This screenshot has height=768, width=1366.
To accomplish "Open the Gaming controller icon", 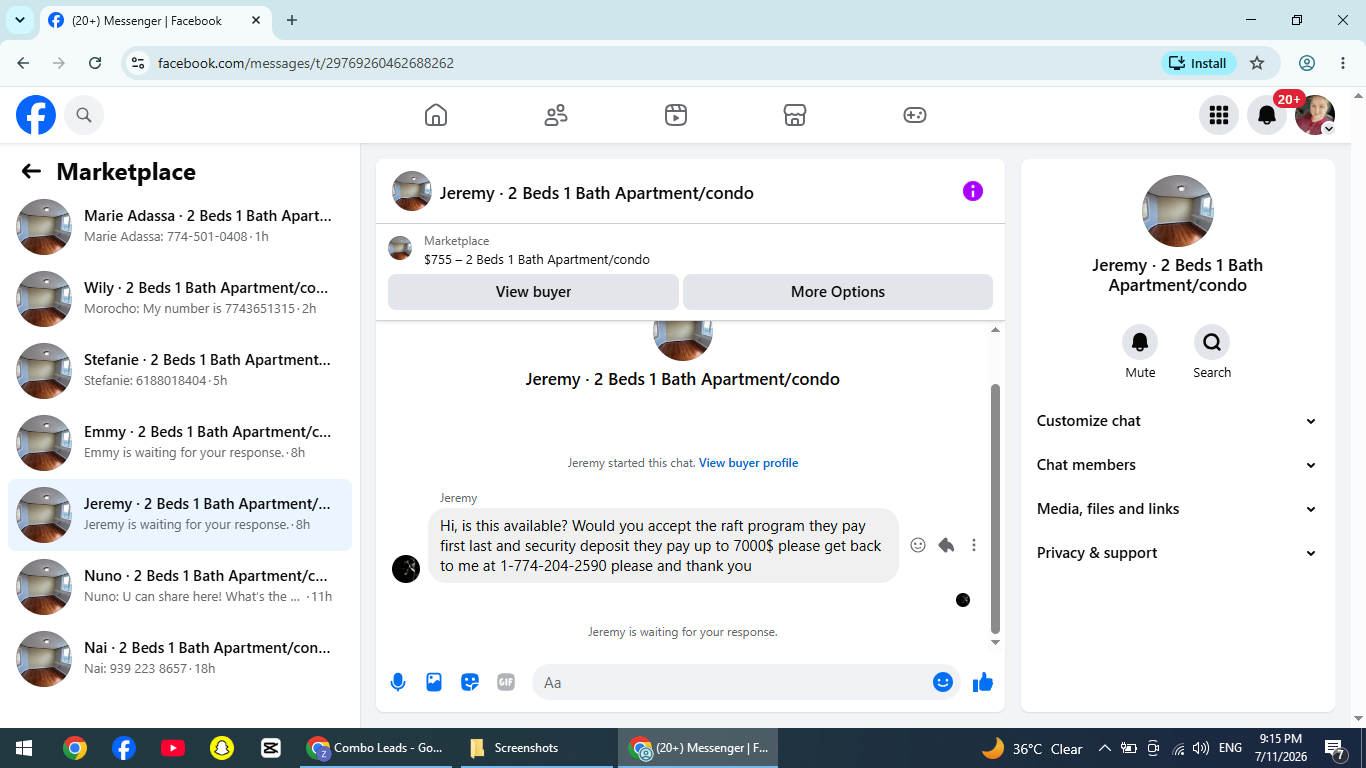I will coord(915,115).
